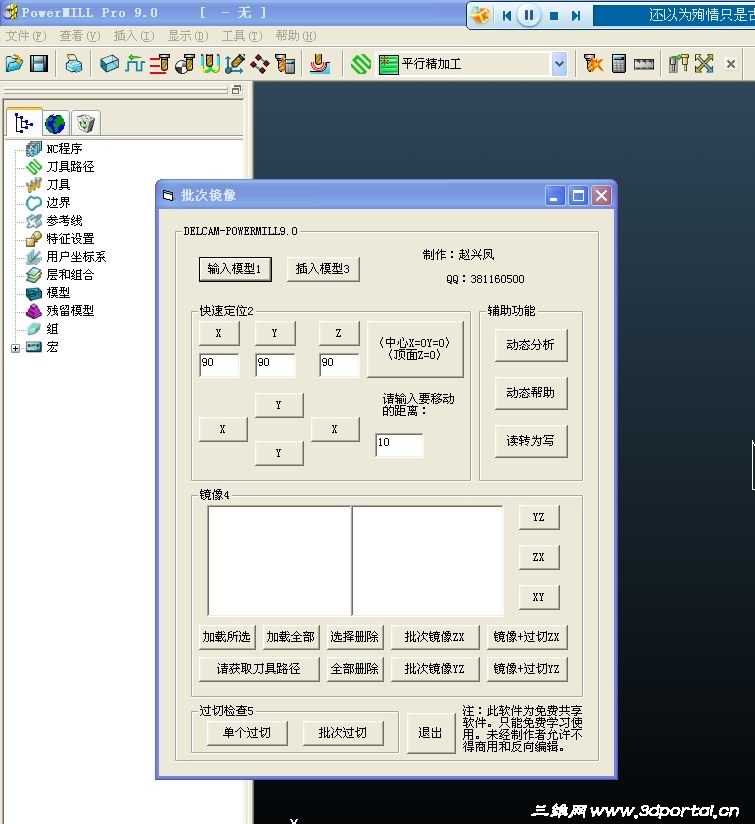The image size is (755, 824).
Task: Click the 加载所选 button
Action: 227,637
